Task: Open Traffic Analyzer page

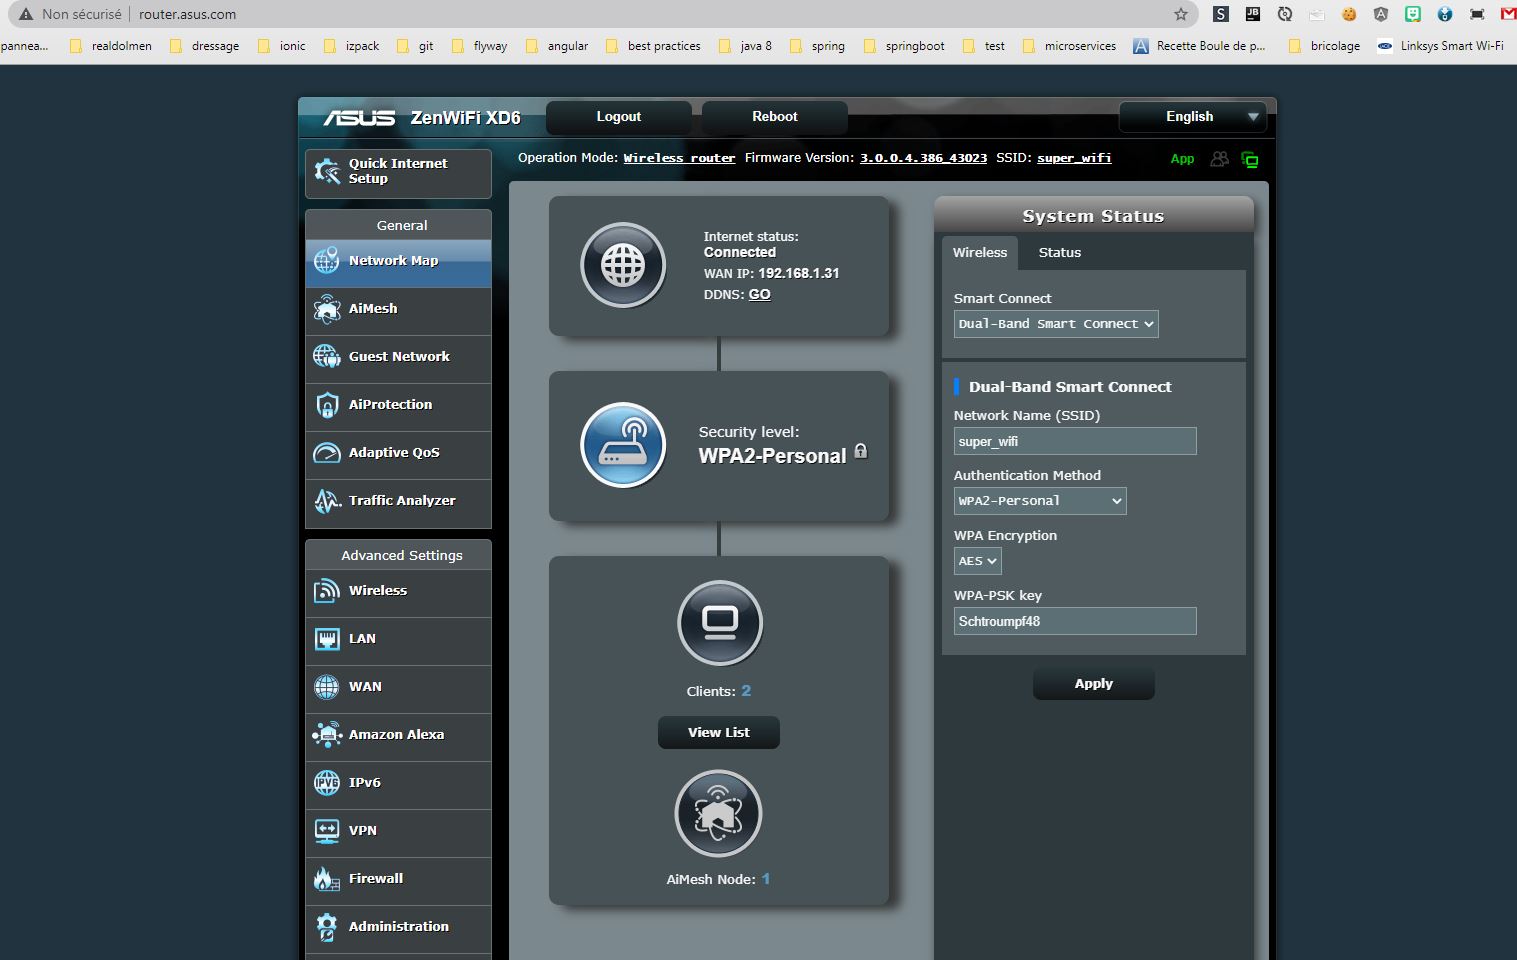Action: (x=398, y=502)
